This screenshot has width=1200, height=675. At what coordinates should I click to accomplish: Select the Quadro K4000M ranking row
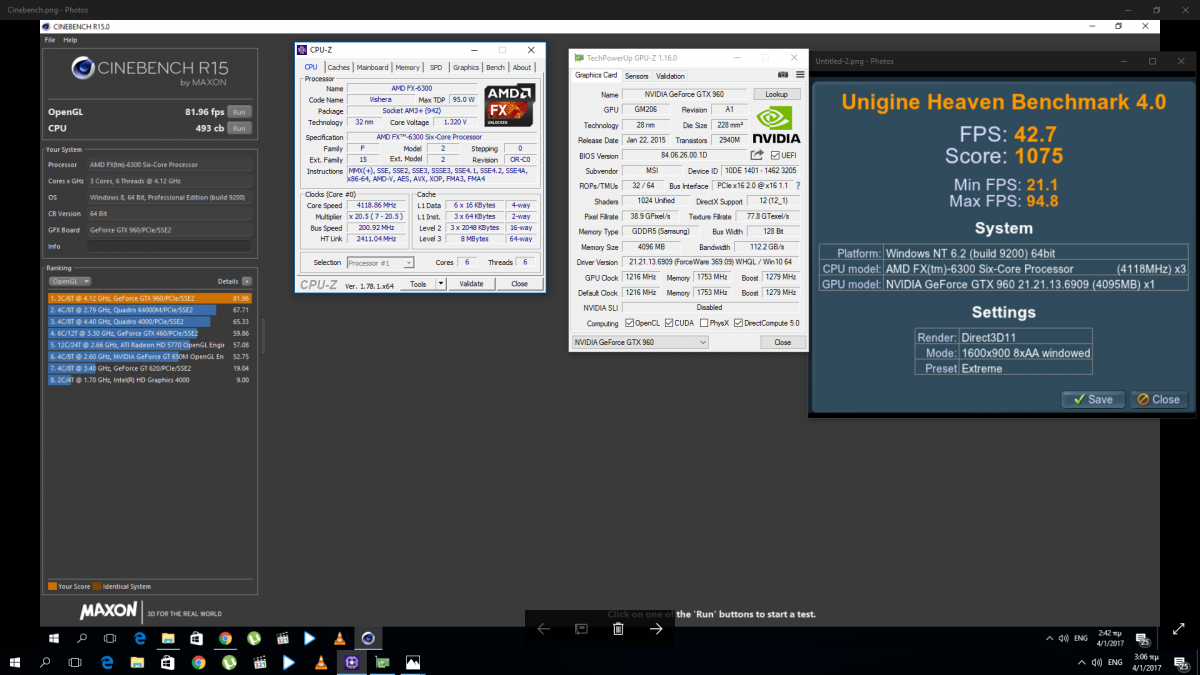point(150,310)
